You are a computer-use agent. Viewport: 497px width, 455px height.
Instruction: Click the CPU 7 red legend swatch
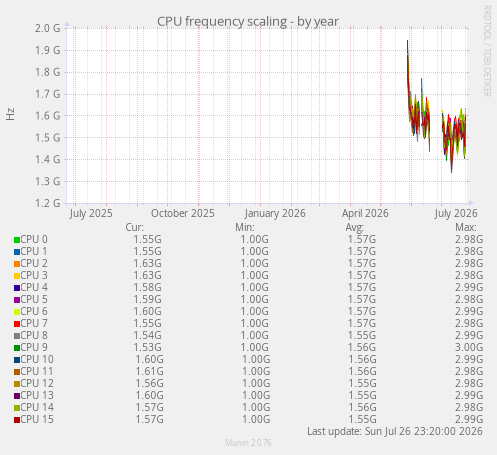click(17, 324)
